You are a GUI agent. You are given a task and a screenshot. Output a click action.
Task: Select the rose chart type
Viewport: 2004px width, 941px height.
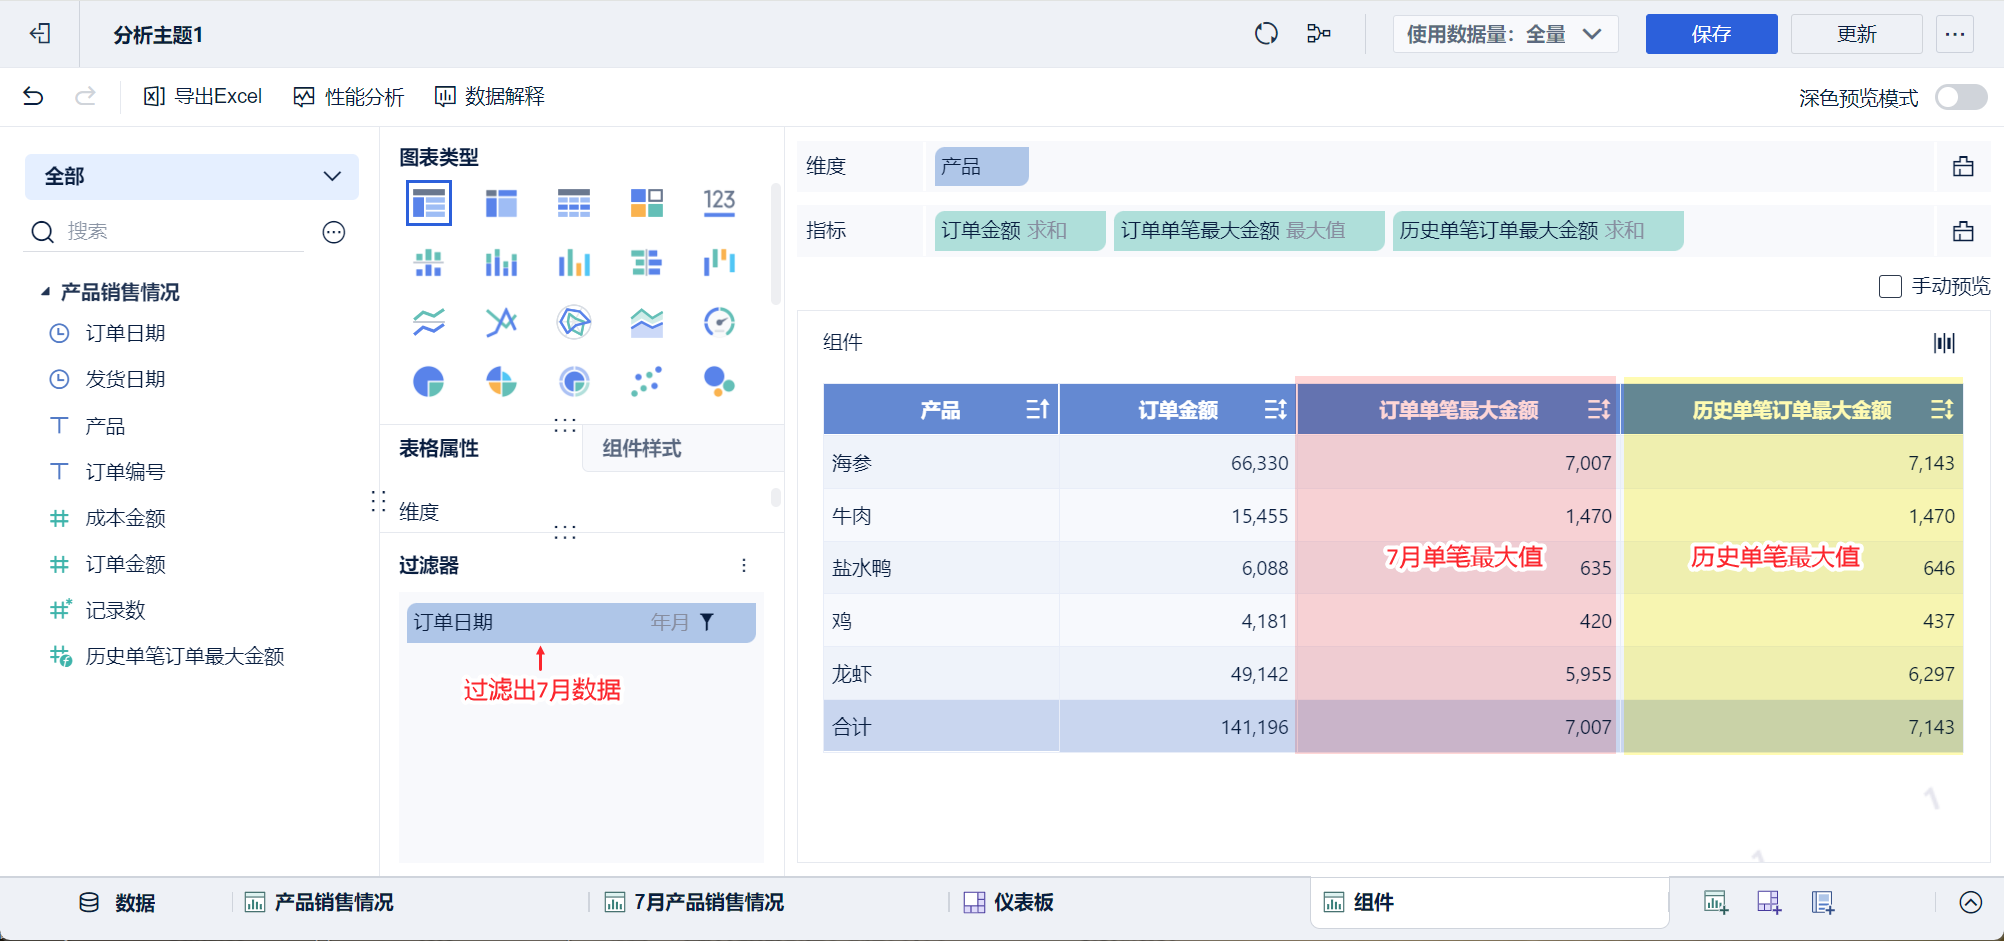tap(501, 381)
